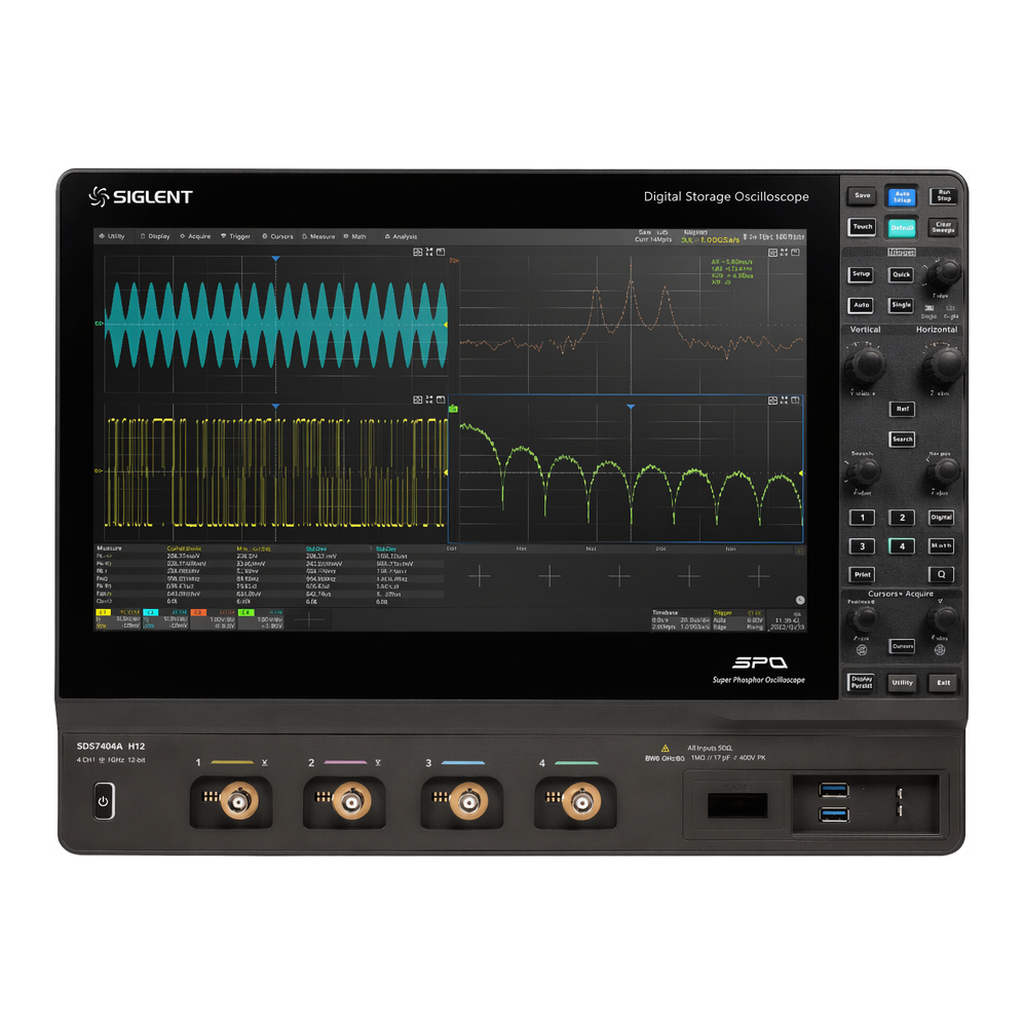
Task: Maximize the orange spectrum window with its expand icon
Action: point(784,252)
